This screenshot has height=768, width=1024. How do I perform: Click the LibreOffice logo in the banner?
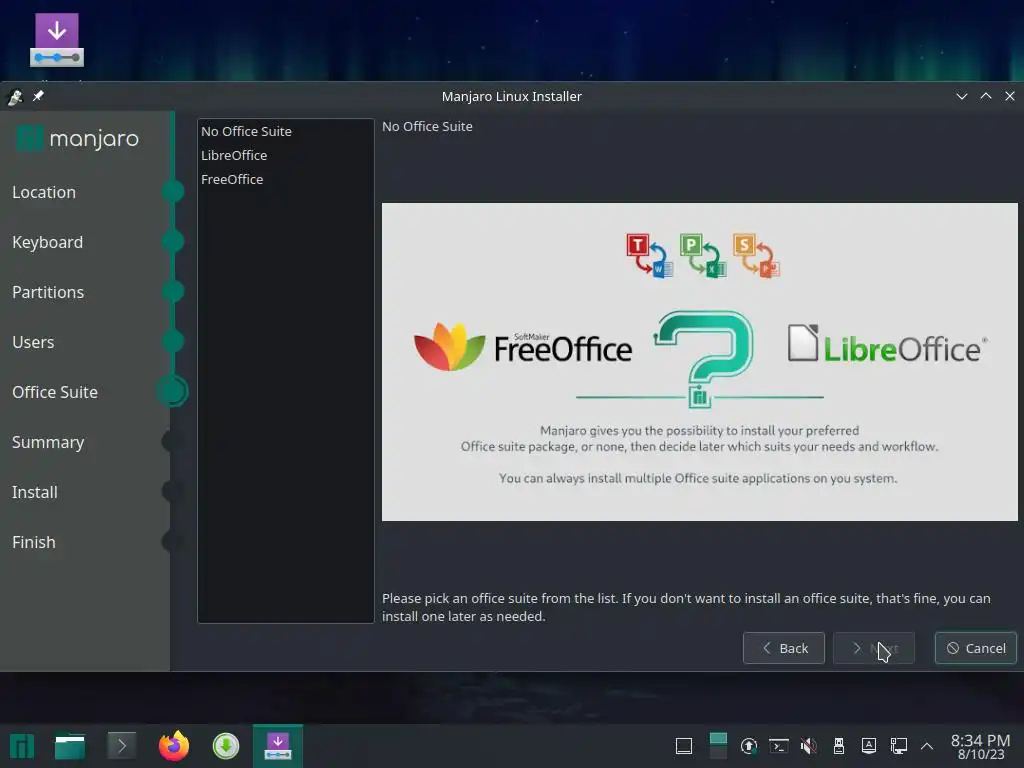pos(888,344)
